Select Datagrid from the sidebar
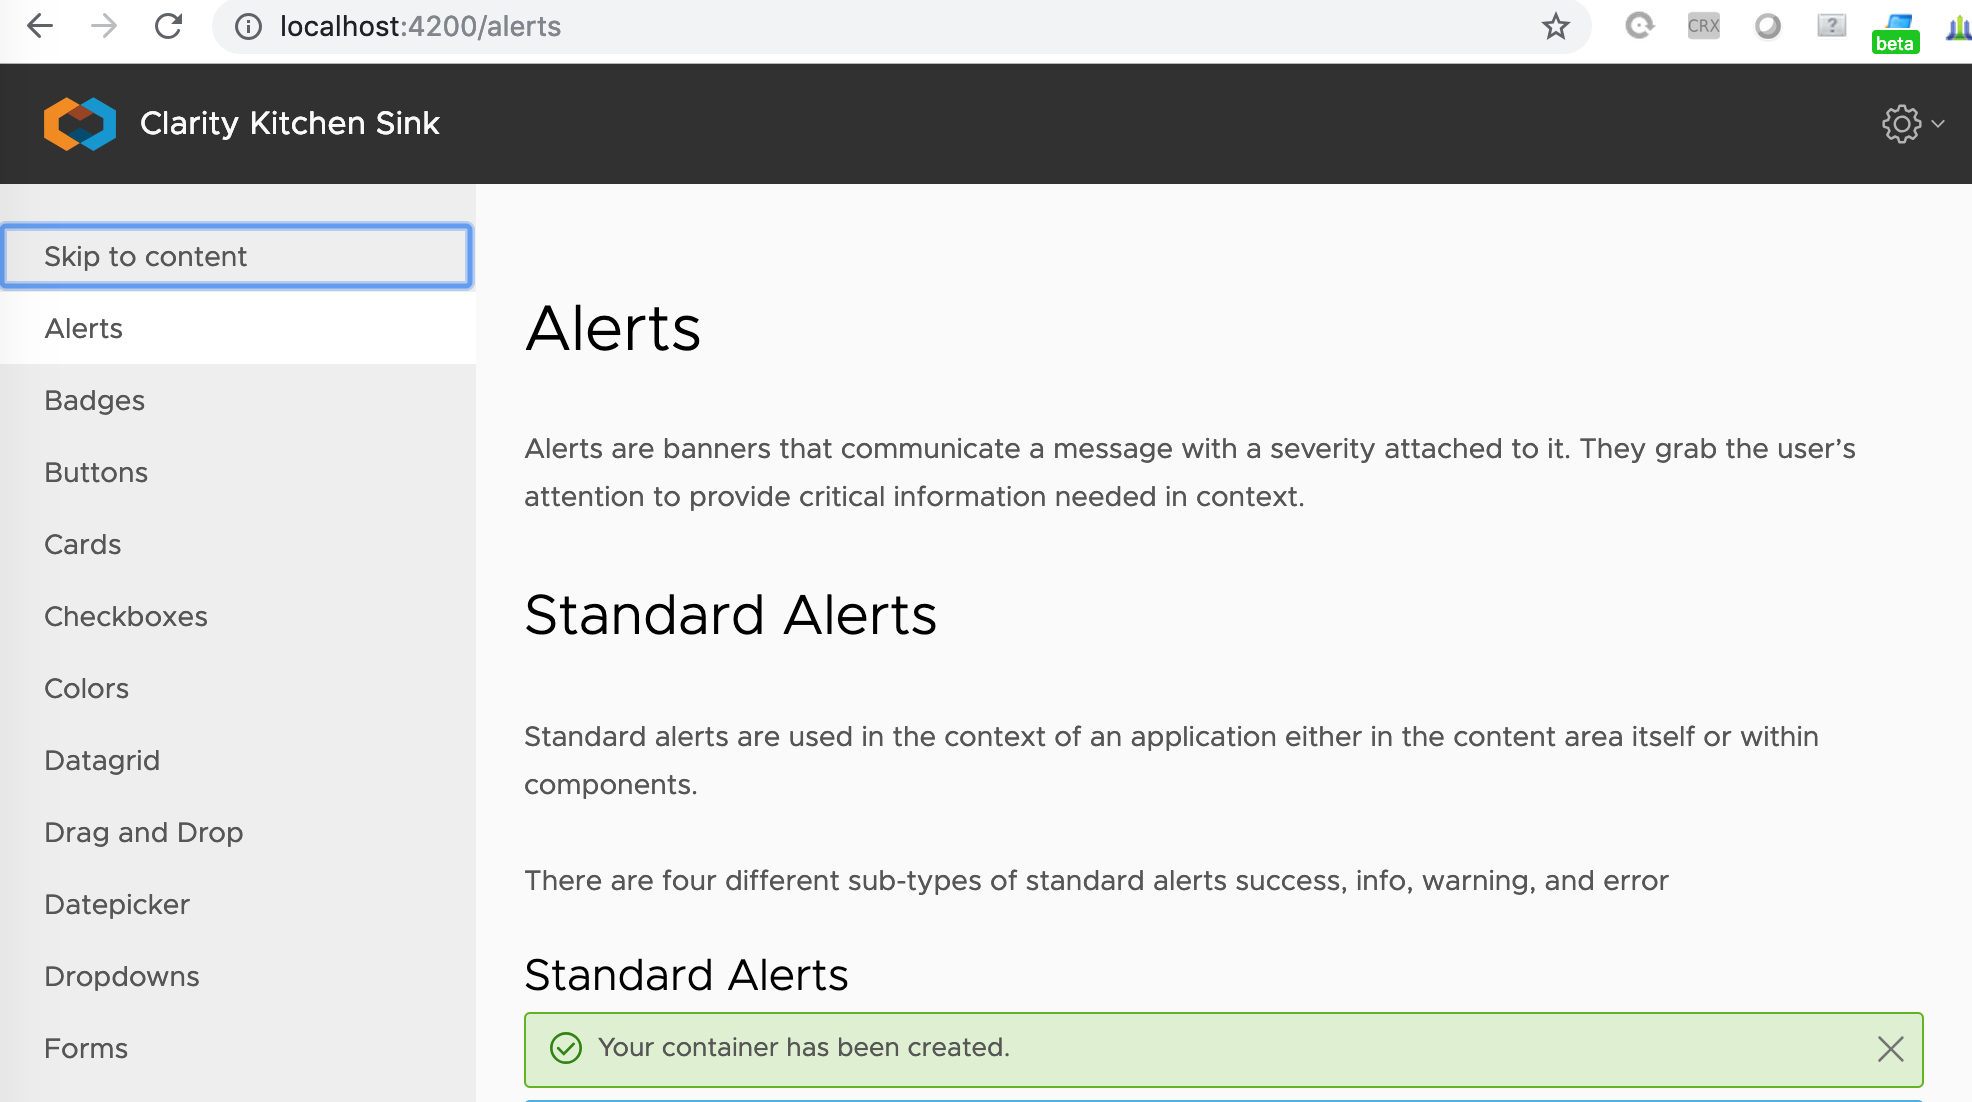The image size is (1972, 1102). click(x=102, y=761)
